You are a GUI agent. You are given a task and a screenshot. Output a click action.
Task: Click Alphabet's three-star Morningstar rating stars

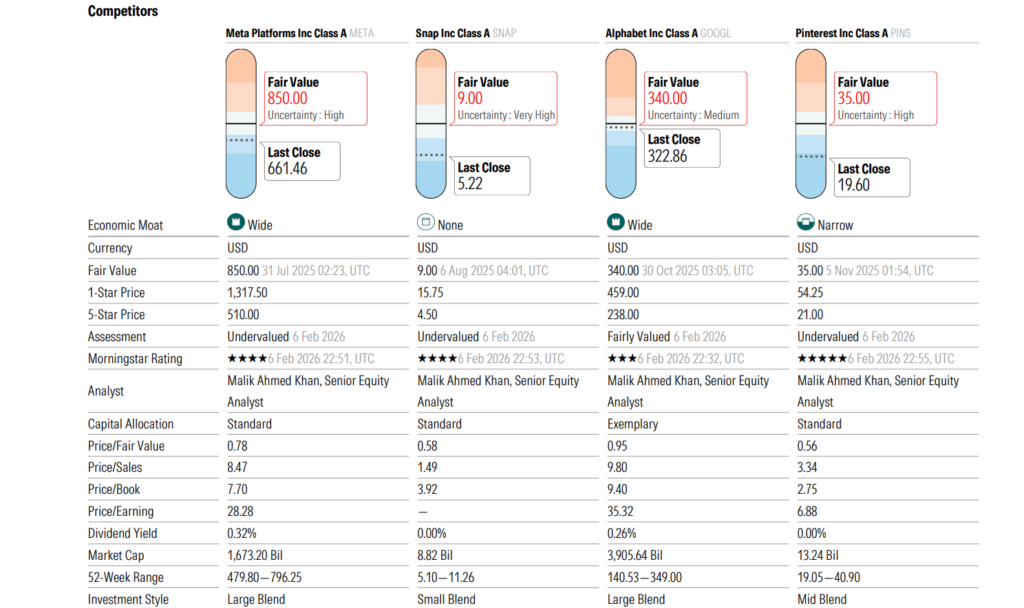click(x=622, y=359)
